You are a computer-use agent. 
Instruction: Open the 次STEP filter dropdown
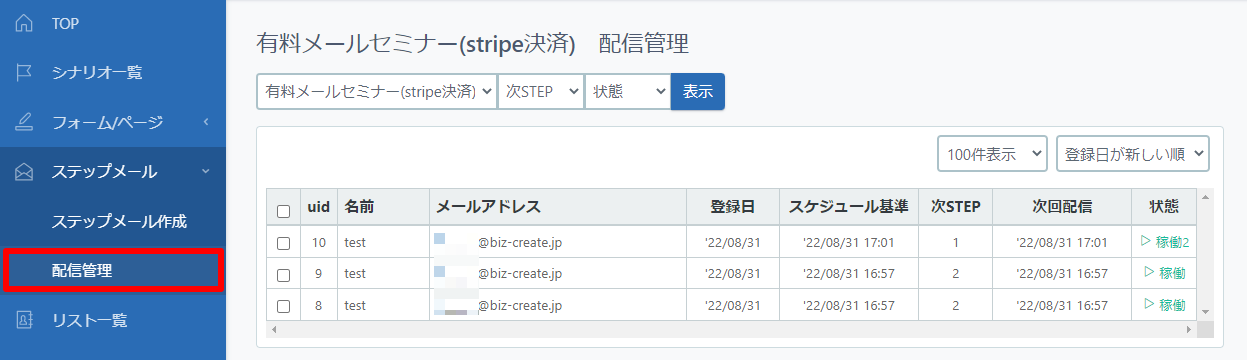click(x=540, y=91)
